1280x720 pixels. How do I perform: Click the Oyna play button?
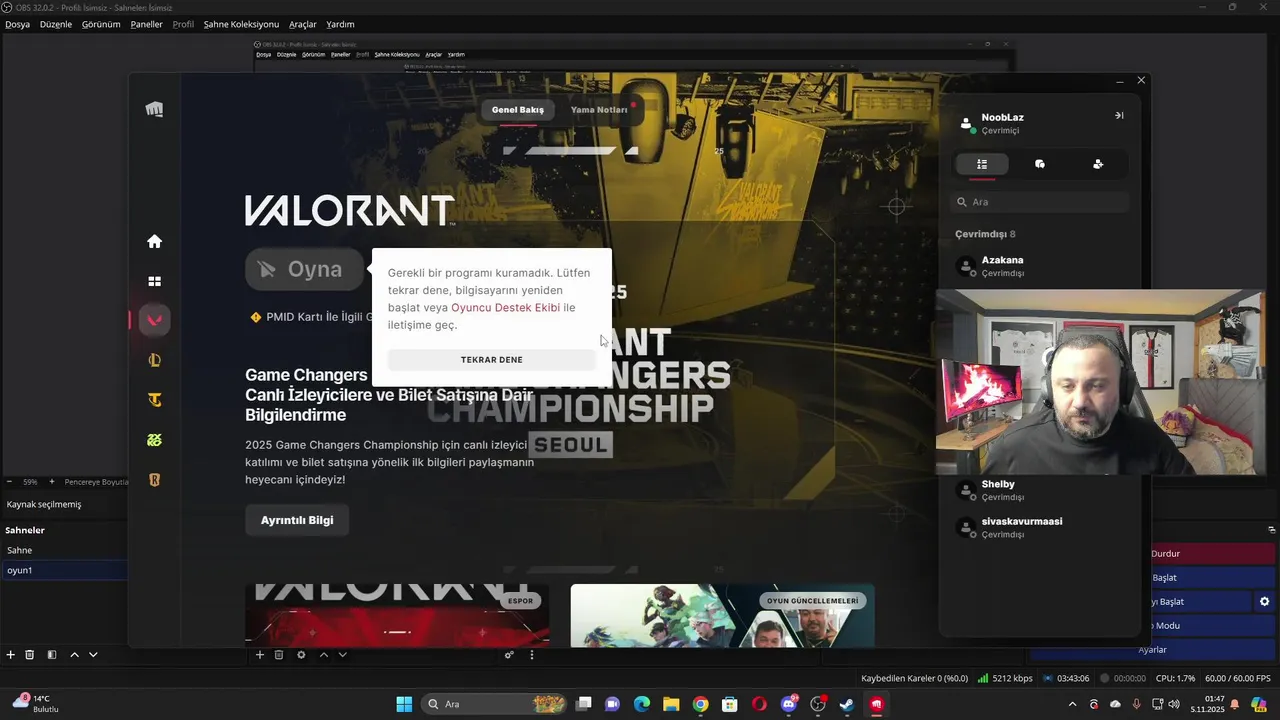pyautogui.click(x=305, y=269)
